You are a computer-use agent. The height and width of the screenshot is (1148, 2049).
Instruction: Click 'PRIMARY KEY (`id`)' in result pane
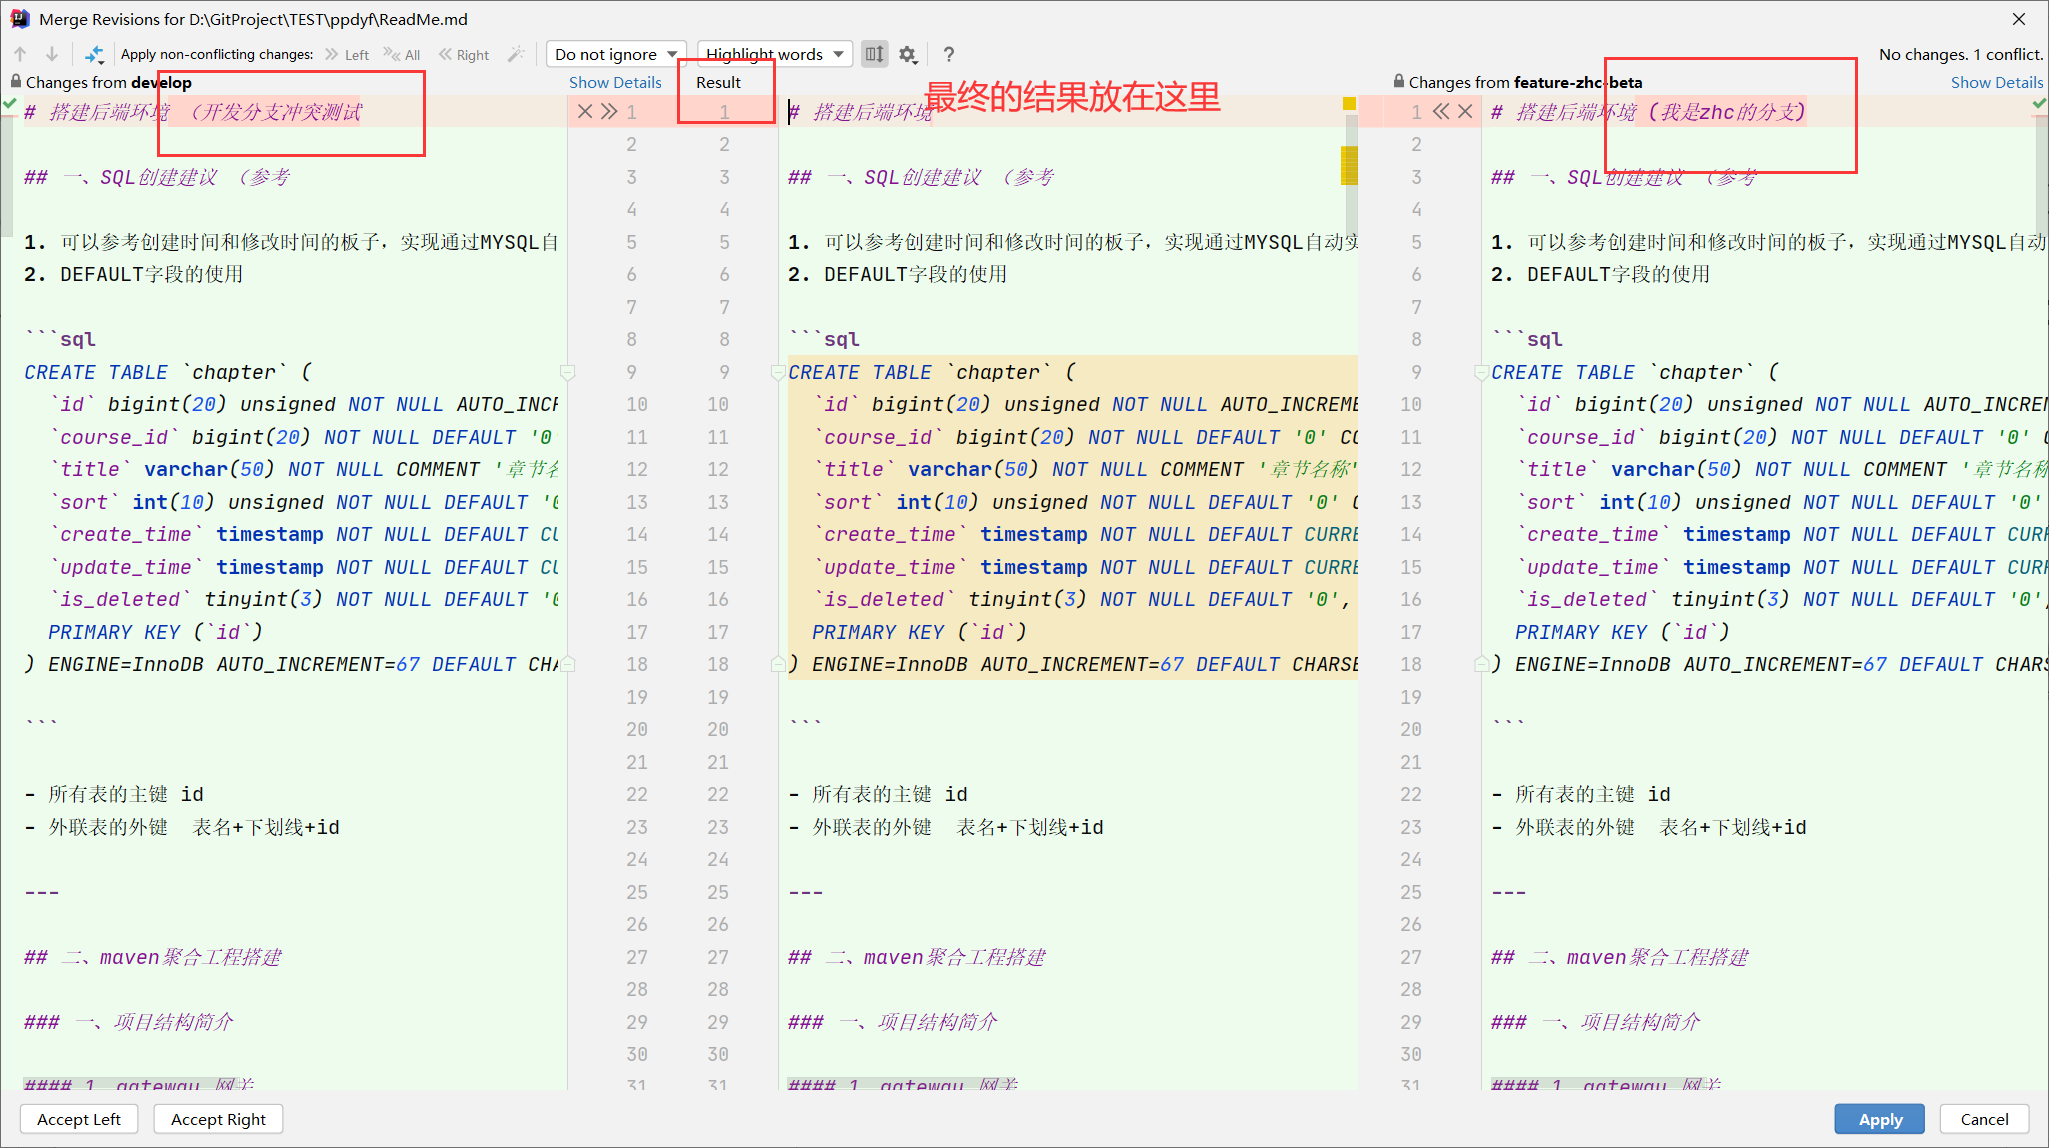pos(918,632)
